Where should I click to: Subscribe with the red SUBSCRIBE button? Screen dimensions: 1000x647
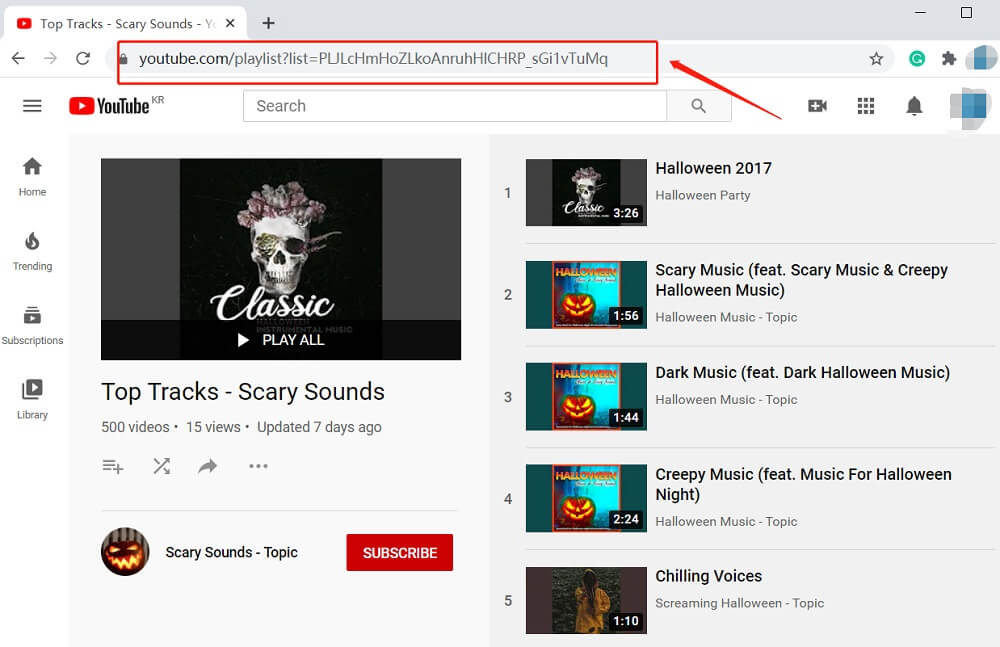(x=400, y=553)
